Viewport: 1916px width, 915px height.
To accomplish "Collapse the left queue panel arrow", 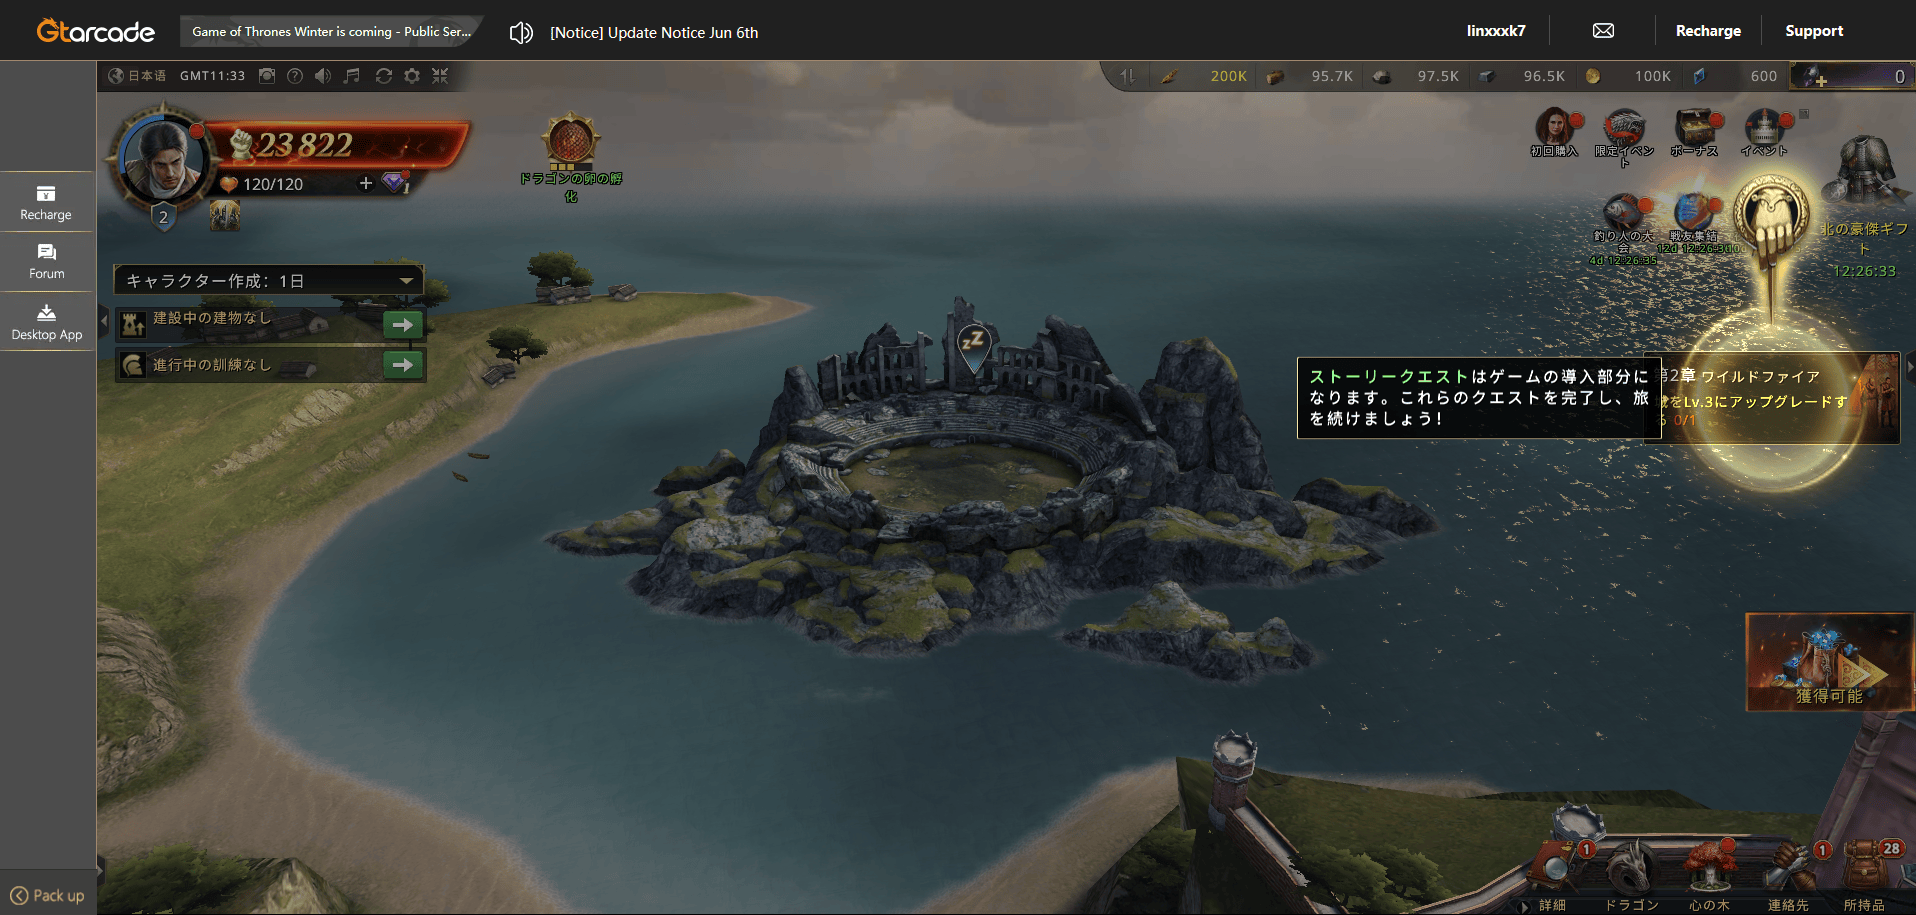I will click(104, 321).
